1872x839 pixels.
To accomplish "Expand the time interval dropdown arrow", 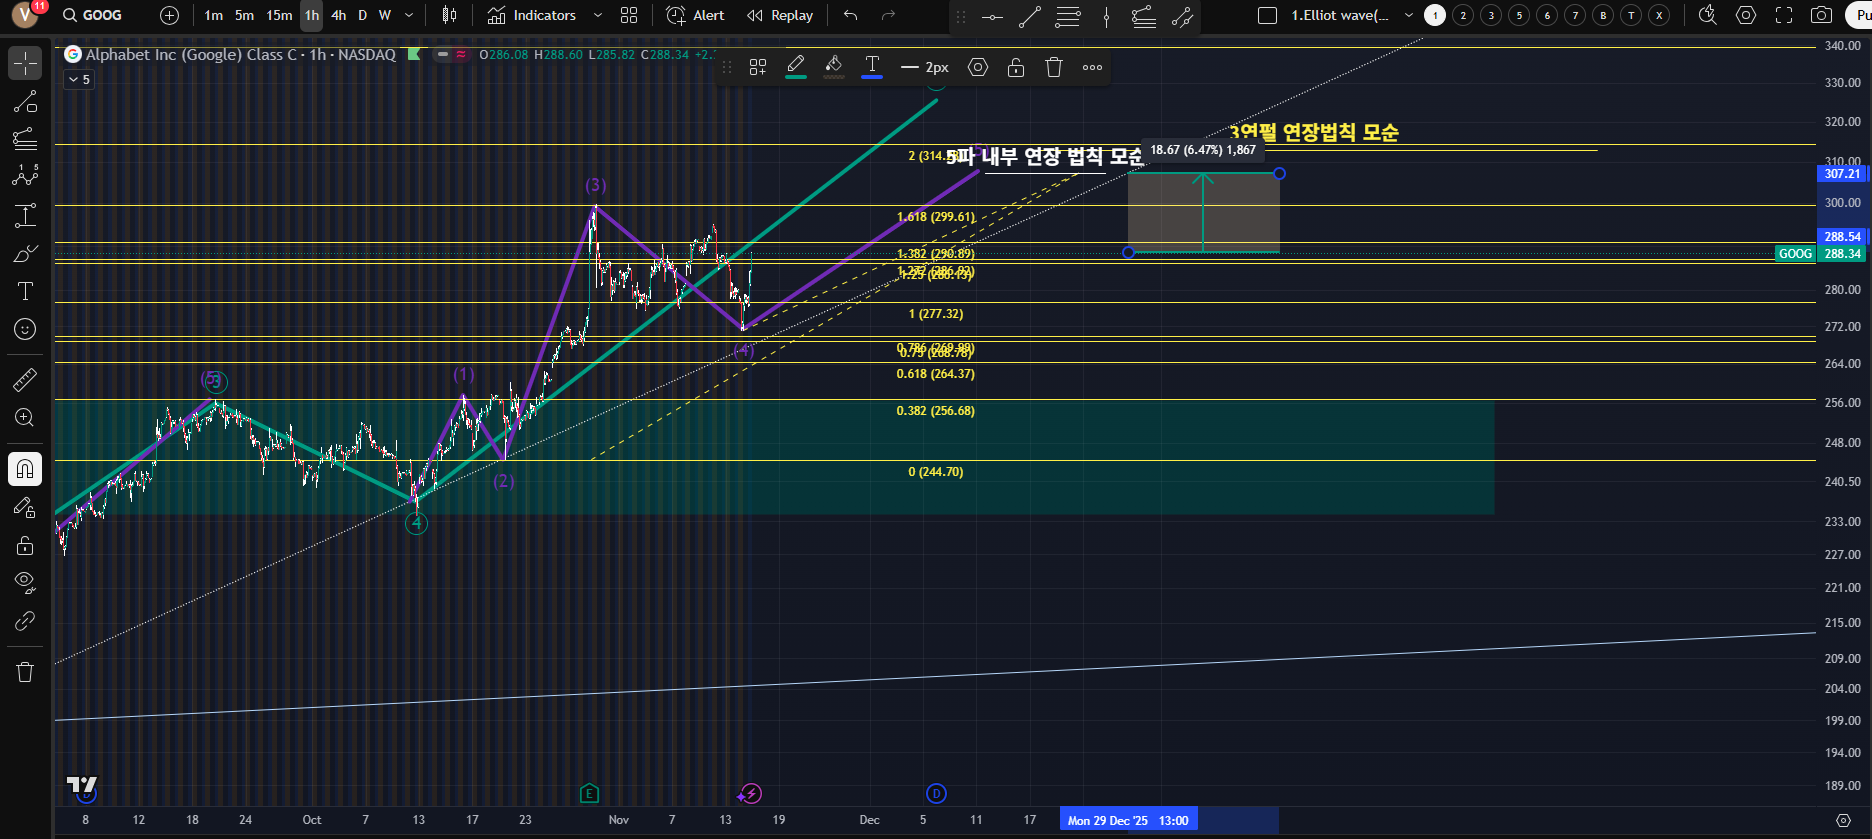I will coord(409,15).
